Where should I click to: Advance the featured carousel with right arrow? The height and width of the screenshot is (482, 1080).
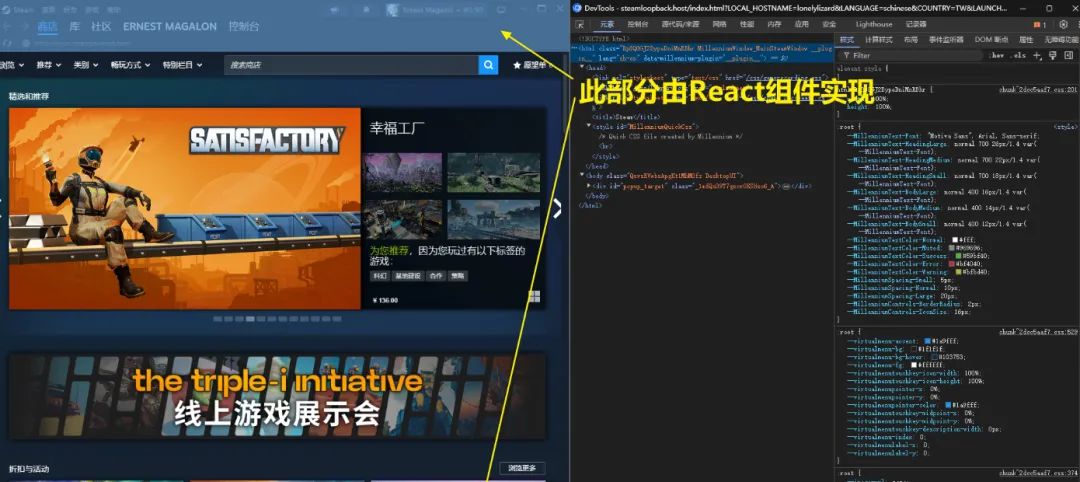tap(558, 207)
